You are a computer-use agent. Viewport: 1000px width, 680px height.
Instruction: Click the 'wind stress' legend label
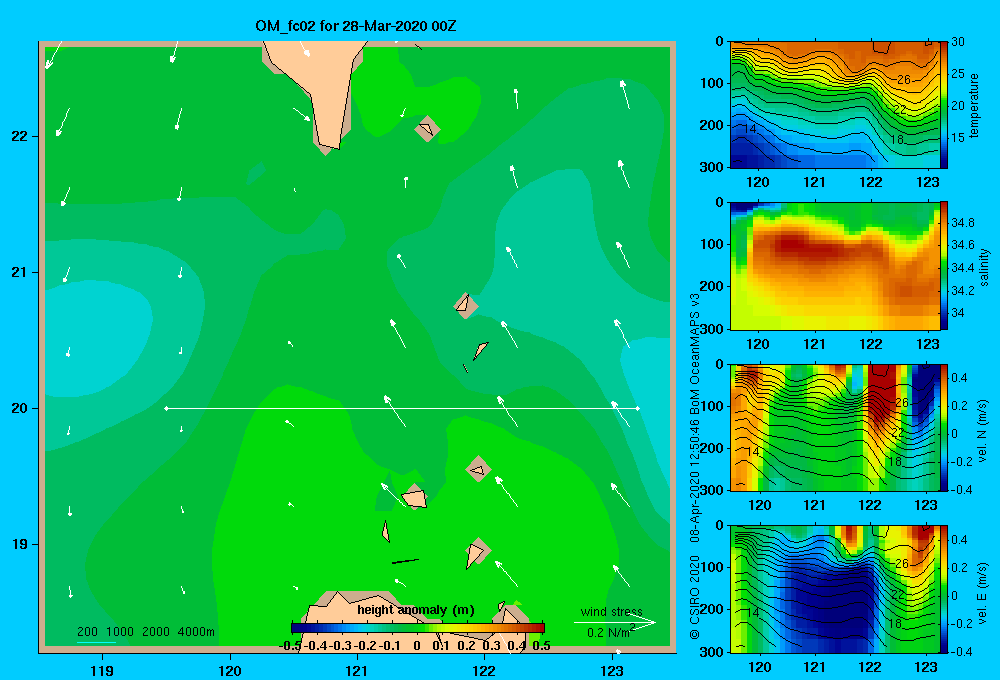612,612
